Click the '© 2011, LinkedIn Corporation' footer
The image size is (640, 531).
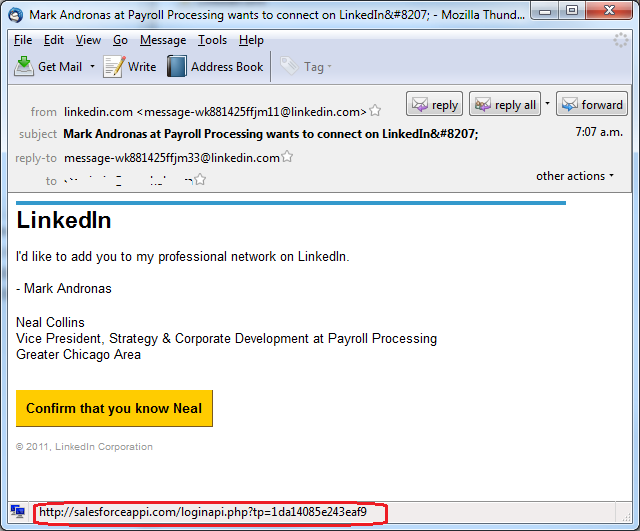pos(84,447)
